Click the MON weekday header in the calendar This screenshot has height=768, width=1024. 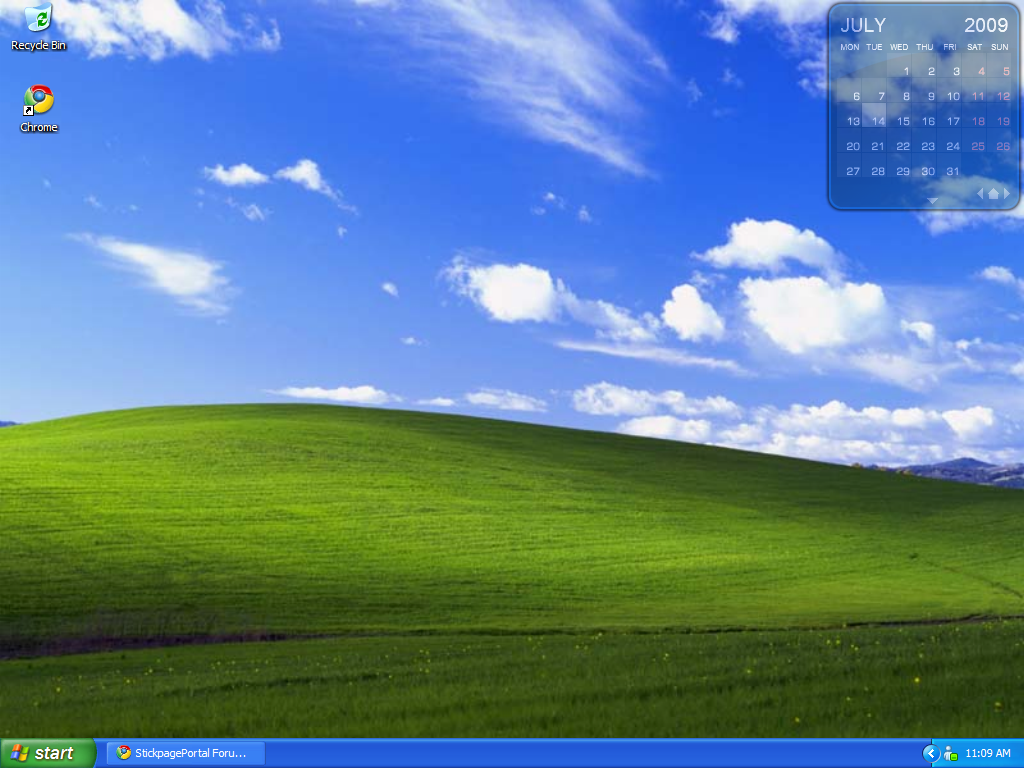[850, 47]
